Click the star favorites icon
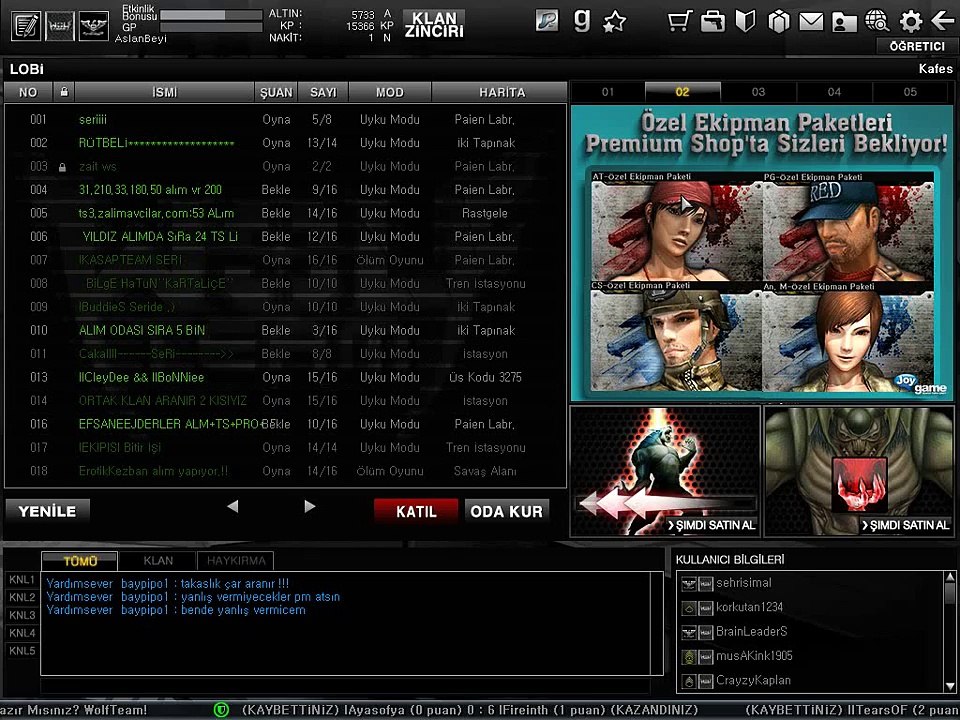 tap(615, 22)
